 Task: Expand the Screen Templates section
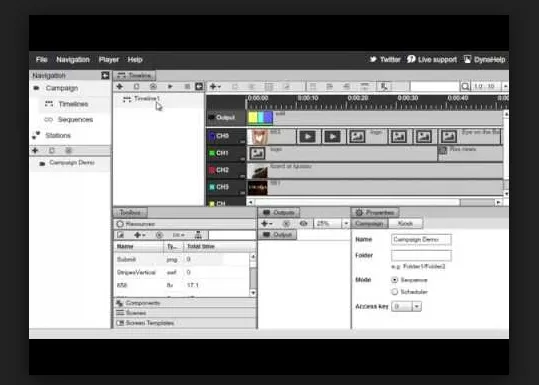click(185, 323)
